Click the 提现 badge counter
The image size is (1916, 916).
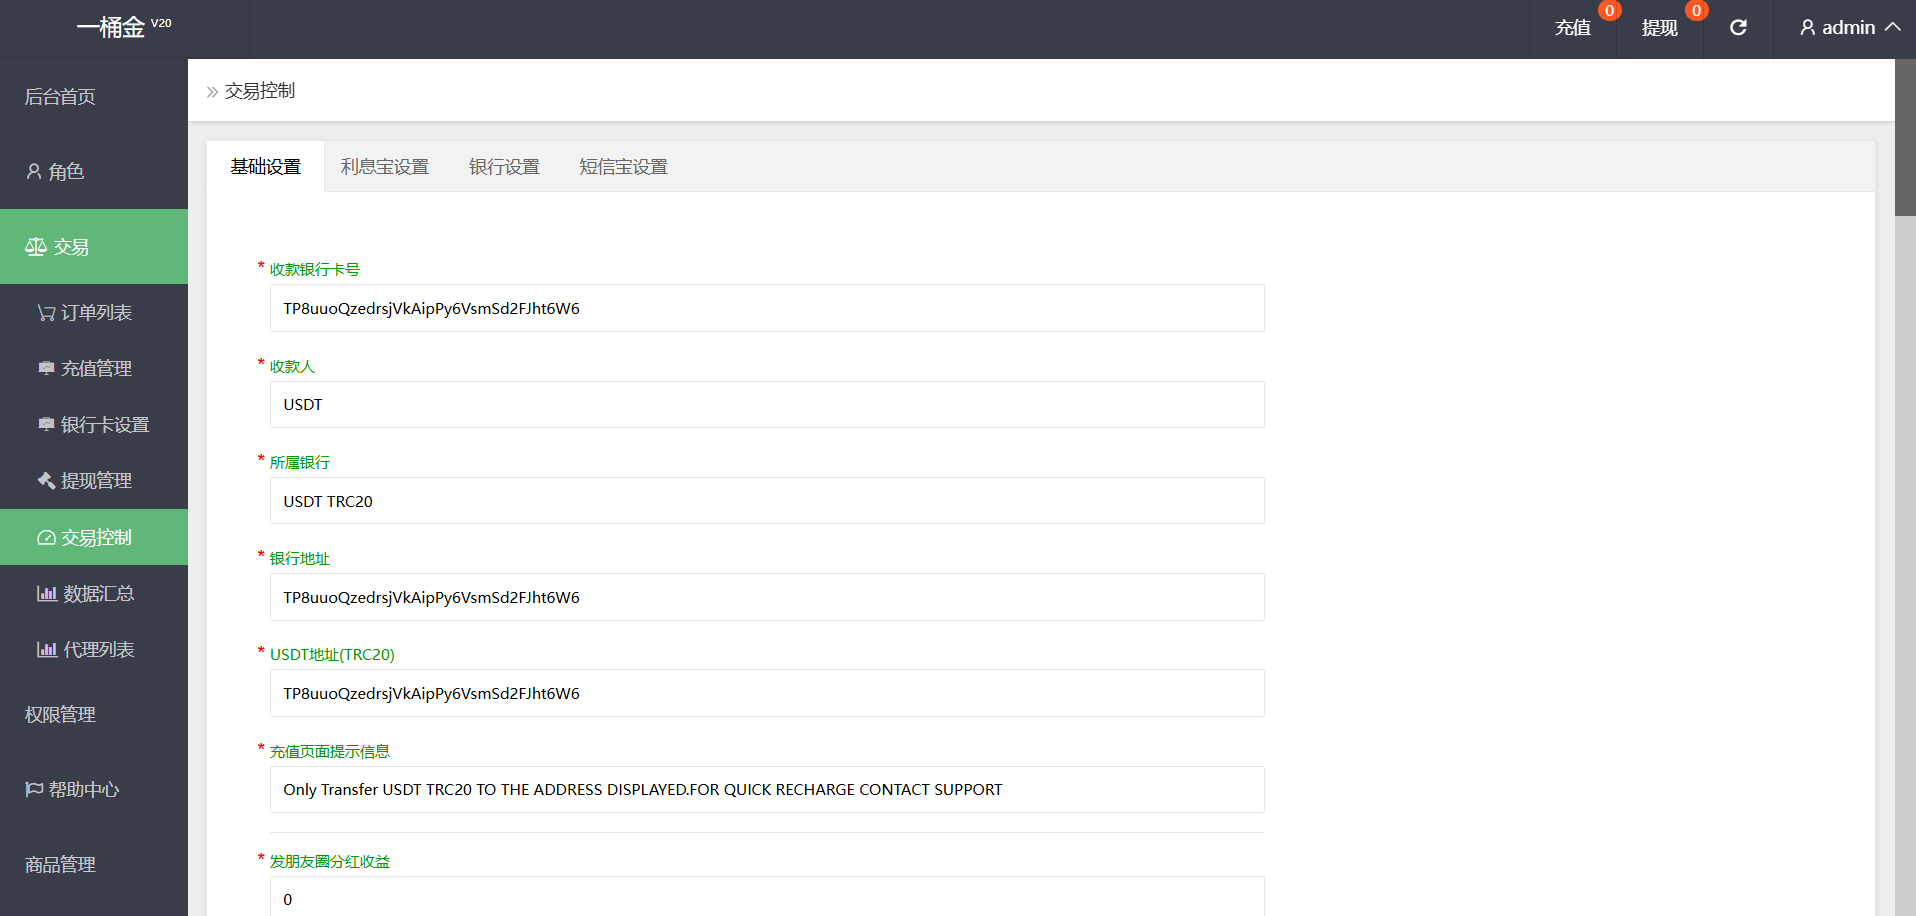tap(1696, 11)
